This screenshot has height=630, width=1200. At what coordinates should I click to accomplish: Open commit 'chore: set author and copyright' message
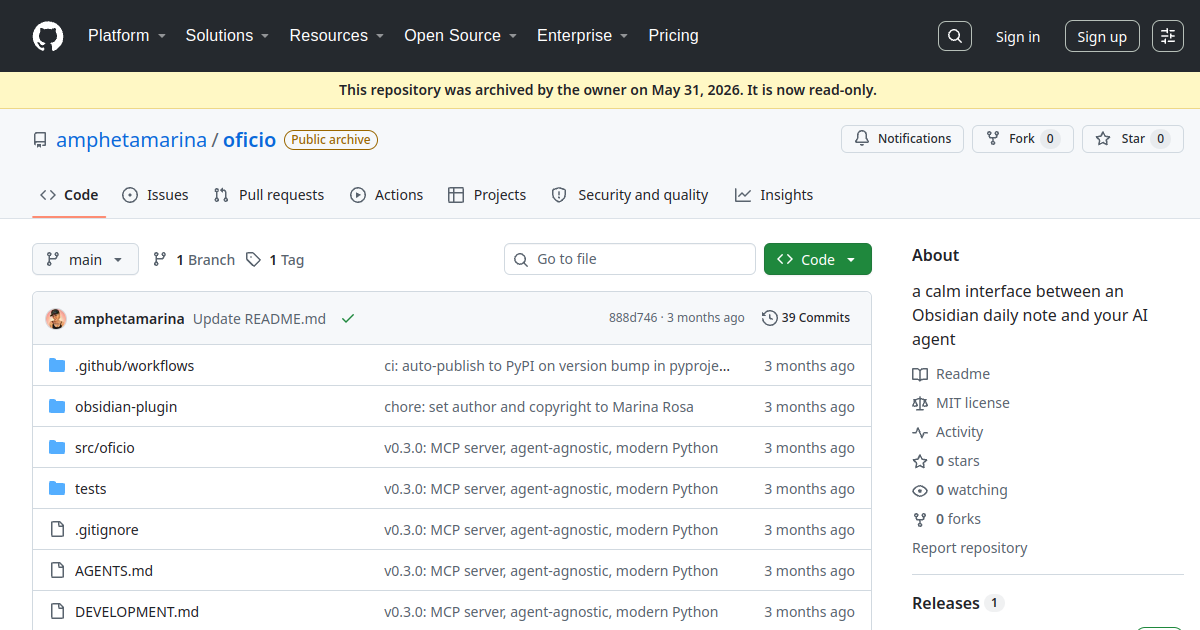coord(539,407)
